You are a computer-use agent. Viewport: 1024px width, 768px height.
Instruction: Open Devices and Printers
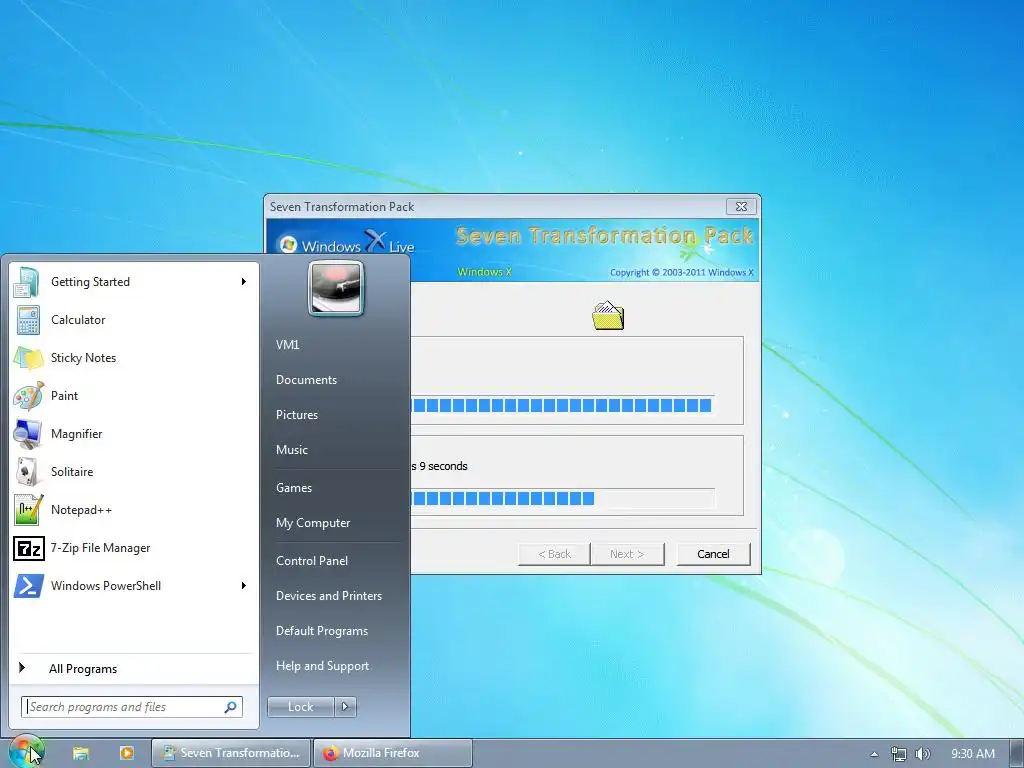(328, 596)
